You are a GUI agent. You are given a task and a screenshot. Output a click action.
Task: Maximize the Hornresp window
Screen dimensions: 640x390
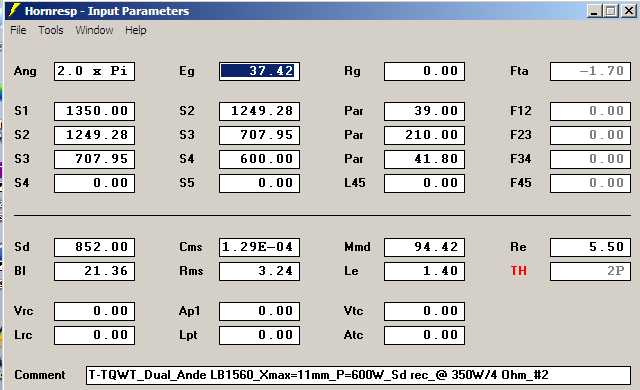coord(611,11)
